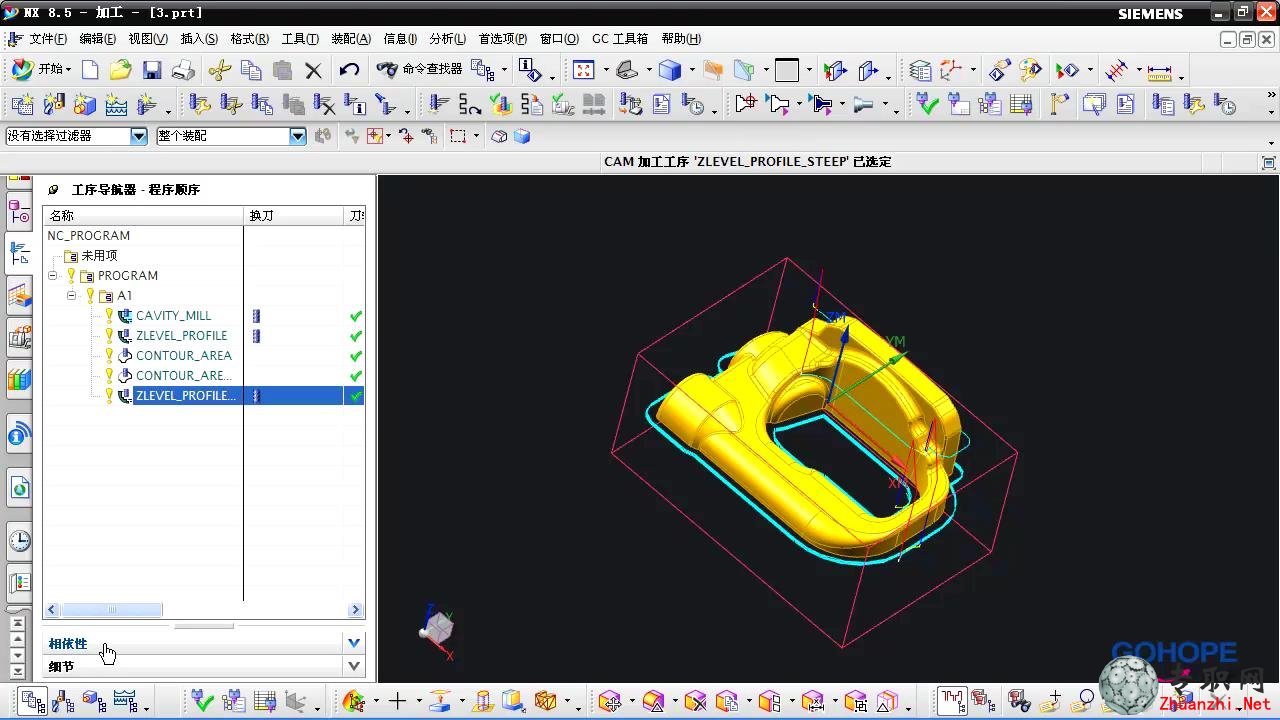
Task: Click the Machining Method View icon
Action: pyautogui.click(x=125, y=701)
